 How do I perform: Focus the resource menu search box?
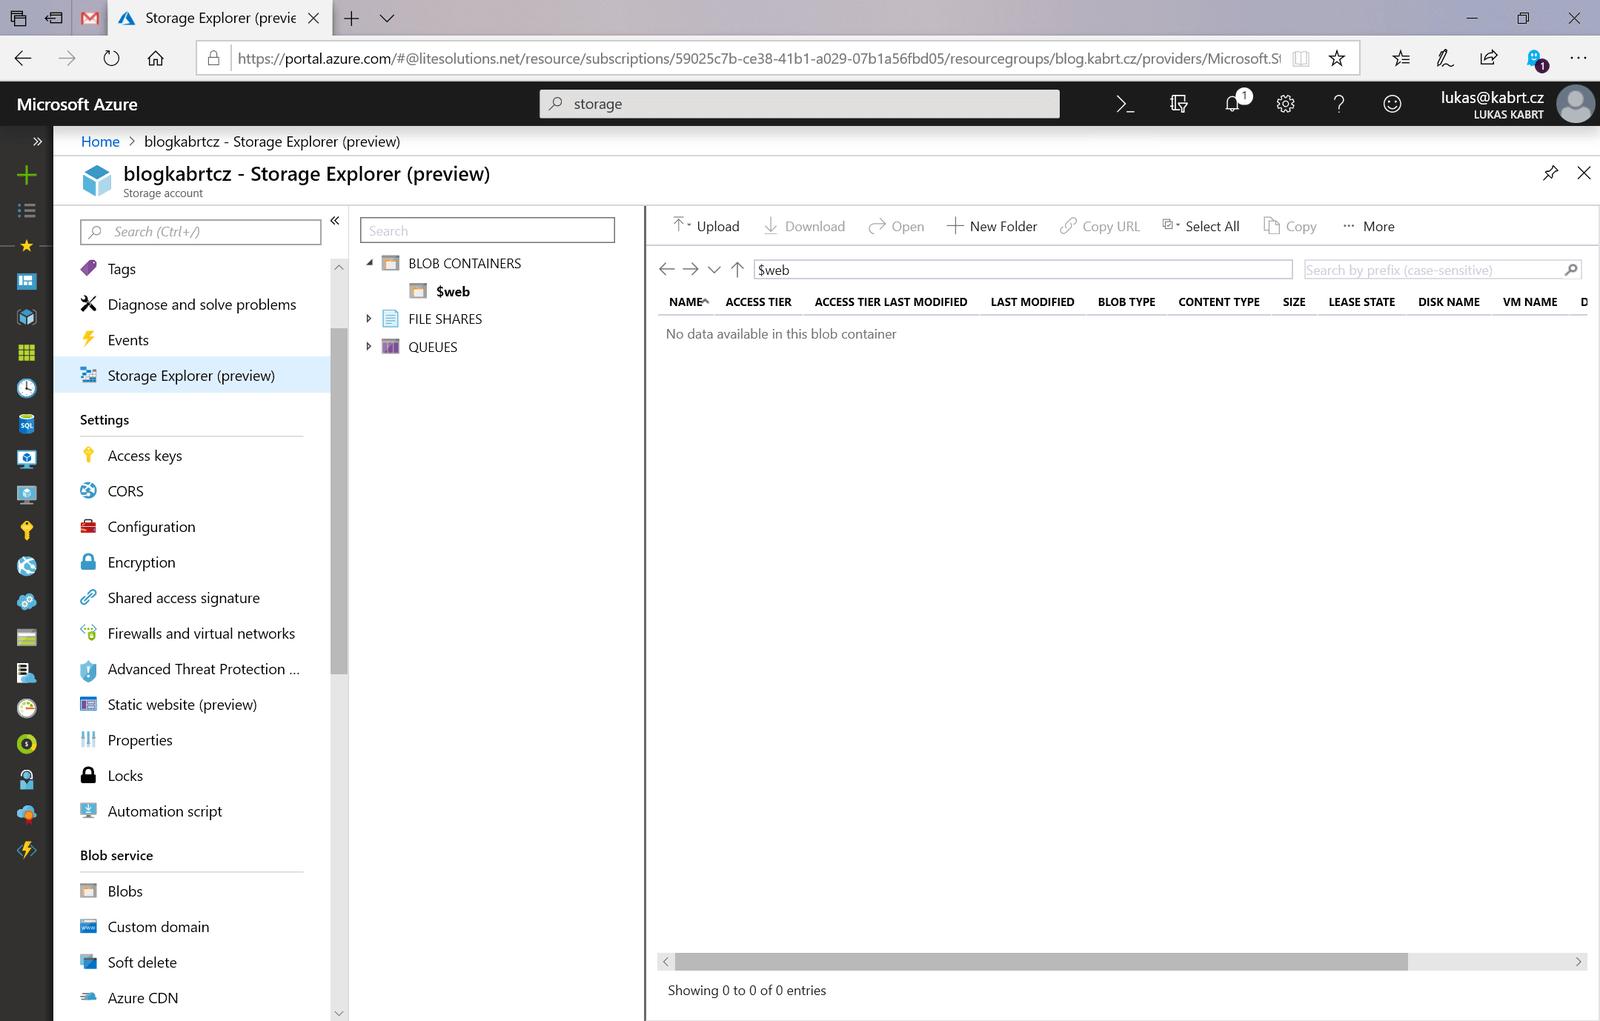(x=200, y=232)
